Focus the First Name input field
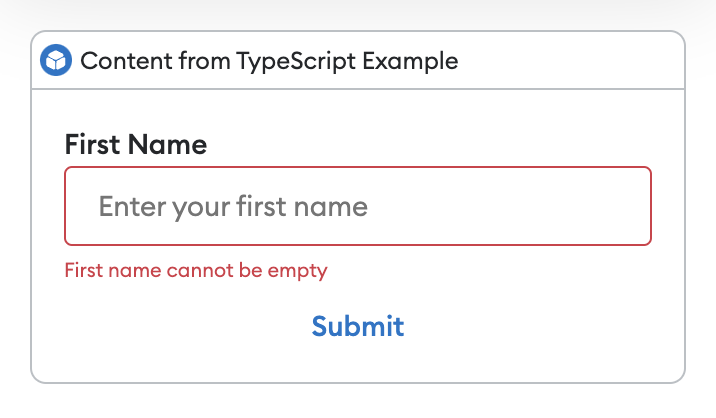Image resolution: width=716 pixels, height=418 pixels. click(358, 206)
